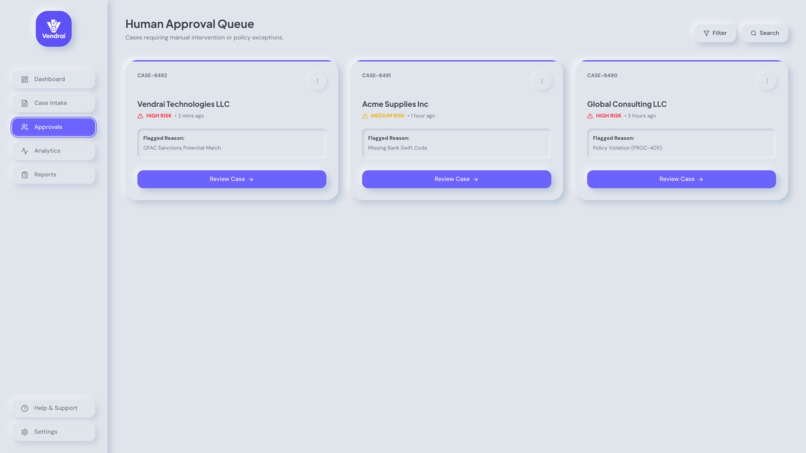Review the Global Consulting LLC case
The width and height of the screenshot is (806, 453).
[x=681, y=179]
